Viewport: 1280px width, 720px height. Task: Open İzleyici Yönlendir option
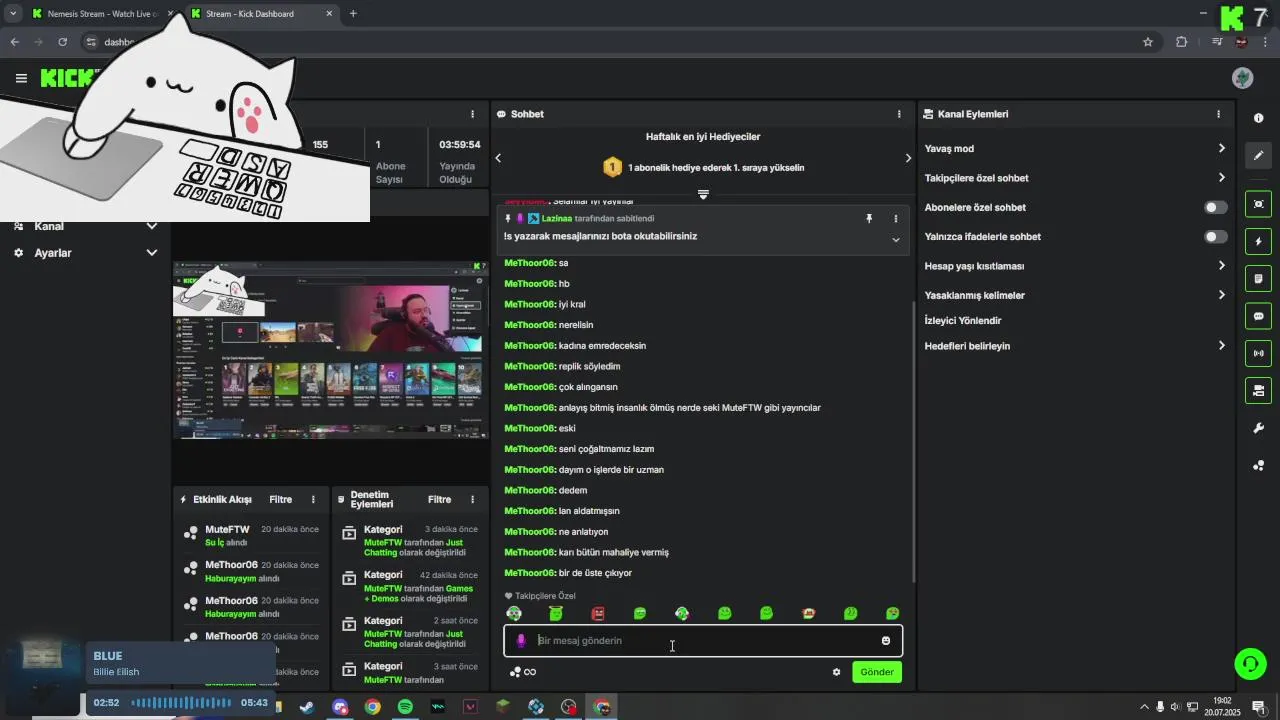pyautogui.click(x=963, y=321)
